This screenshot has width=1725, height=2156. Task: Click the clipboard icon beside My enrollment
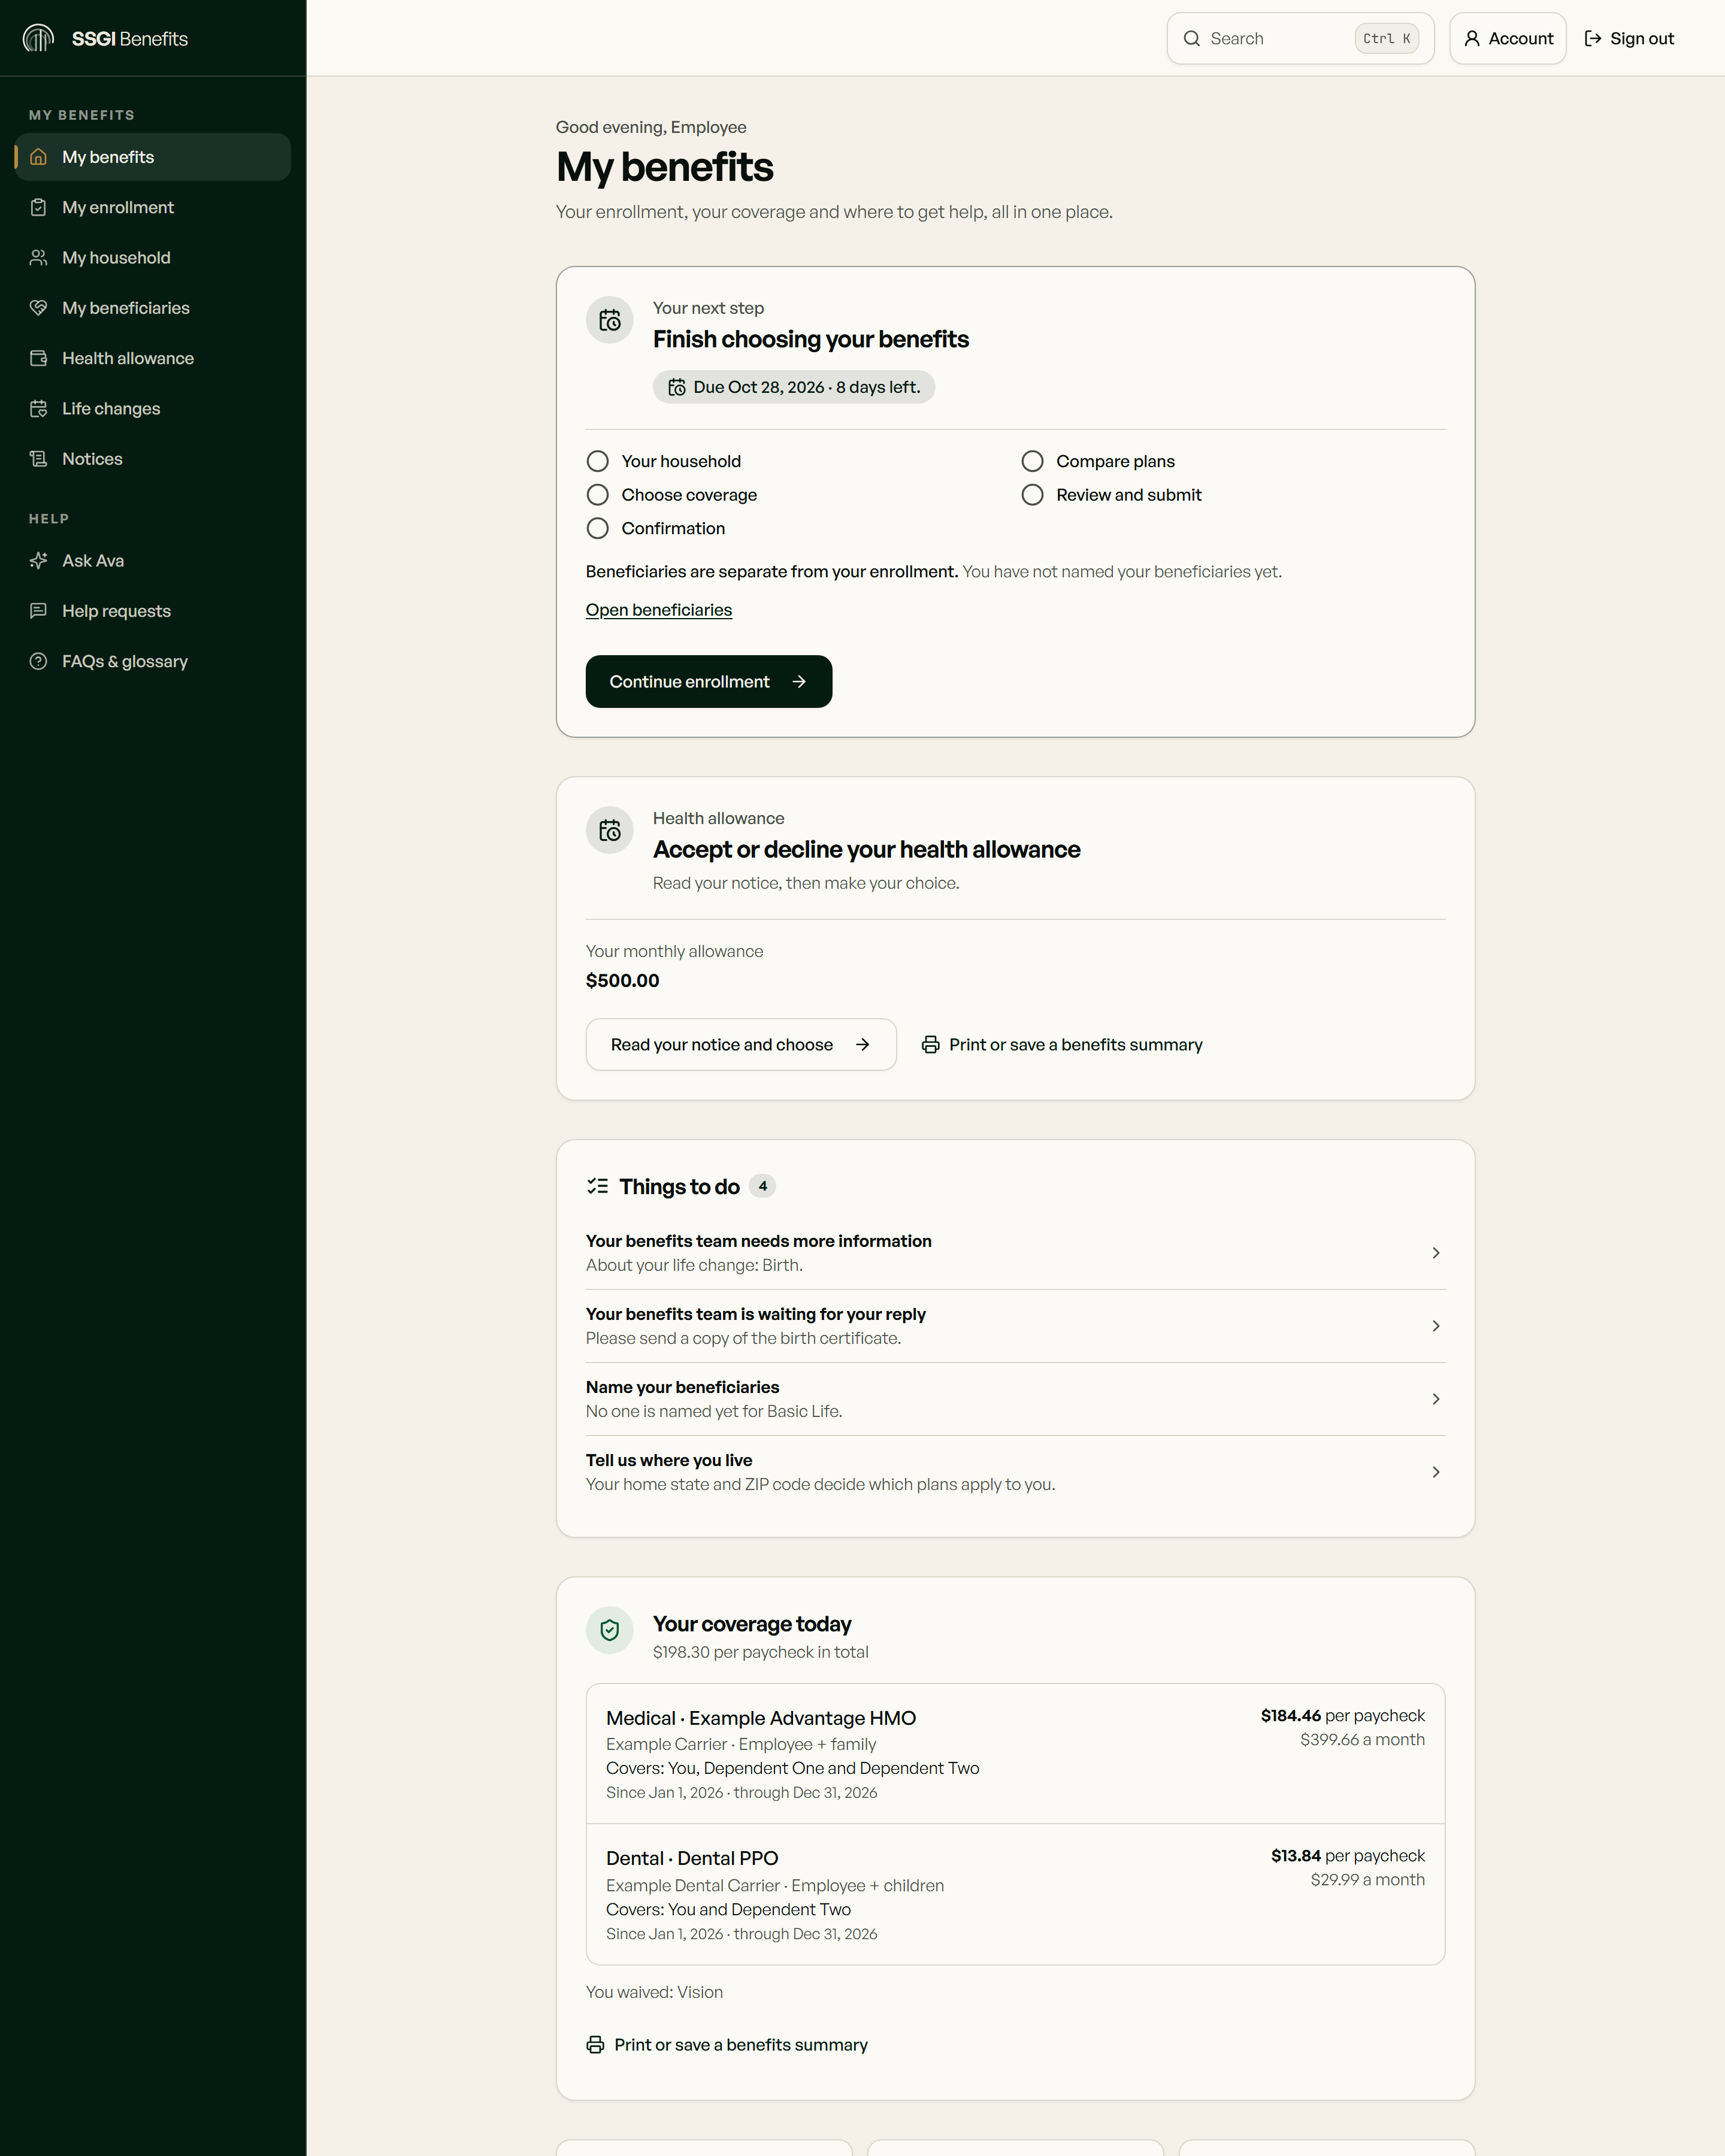coord(38,207)
